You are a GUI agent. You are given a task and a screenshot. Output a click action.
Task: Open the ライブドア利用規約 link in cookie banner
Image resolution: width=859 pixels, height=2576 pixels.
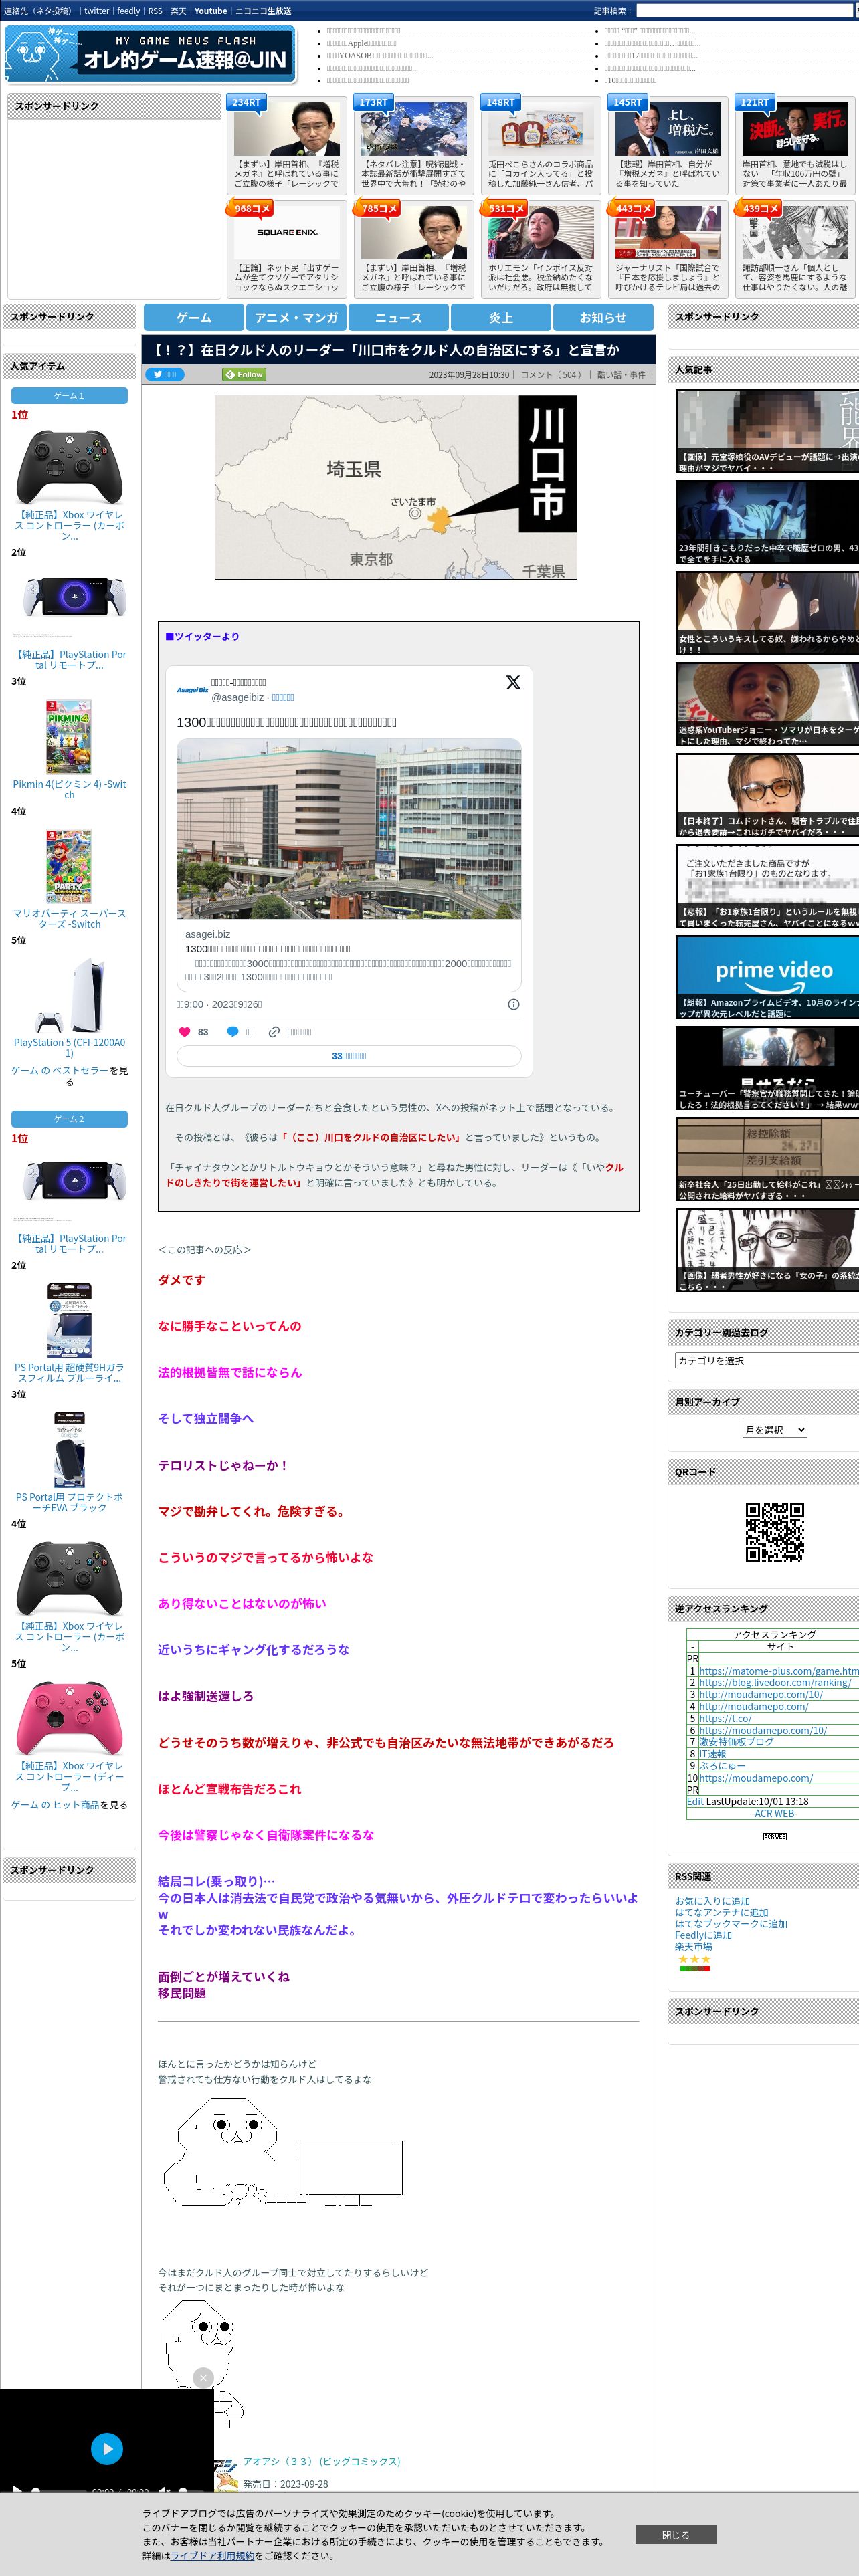(212, 2555)
